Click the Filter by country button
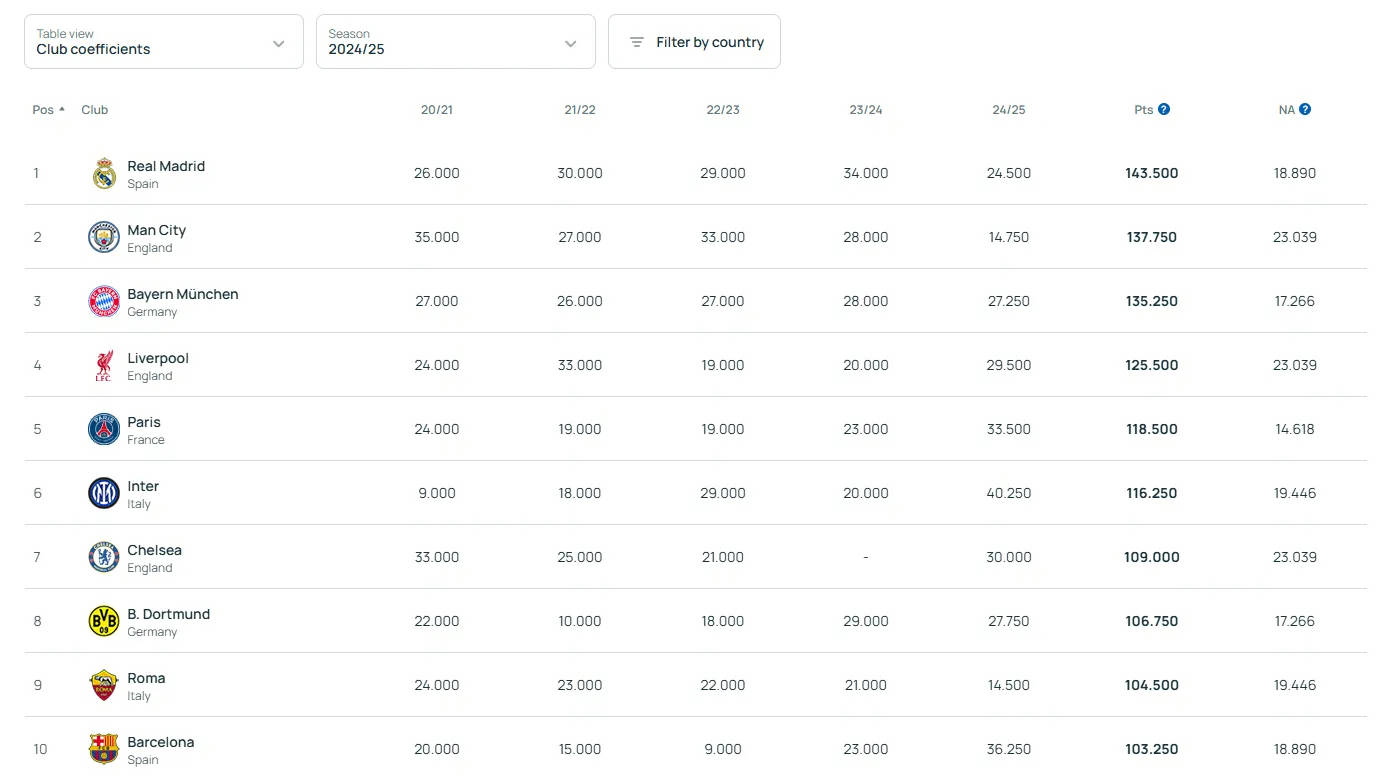The image size is (1380, 784). pyautogui.click(x=694, y=41)
